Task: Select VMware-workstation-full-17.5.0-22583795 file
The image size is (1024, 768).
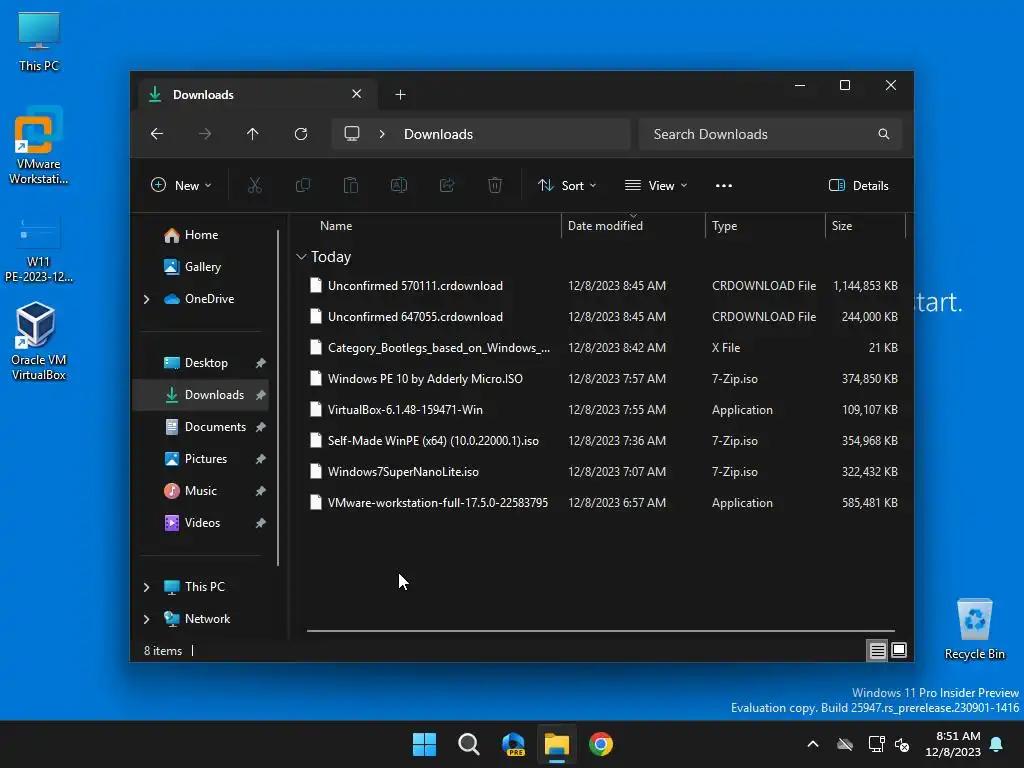Action: pos(603,503)
